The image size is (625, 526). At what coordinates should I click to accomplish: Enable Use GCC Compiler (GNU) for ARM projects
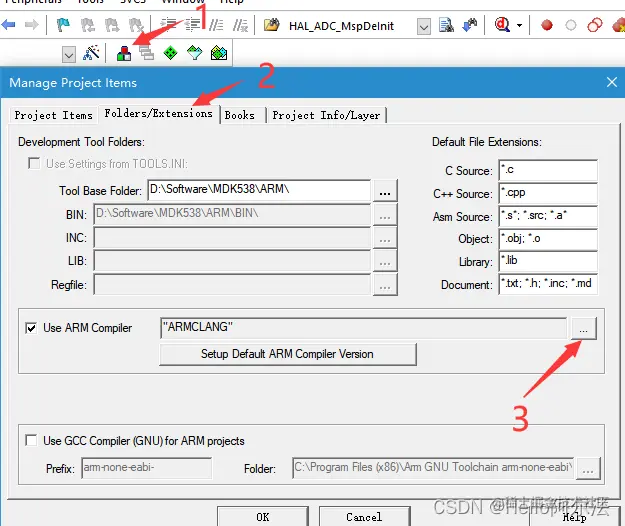(x=31, y=440)
